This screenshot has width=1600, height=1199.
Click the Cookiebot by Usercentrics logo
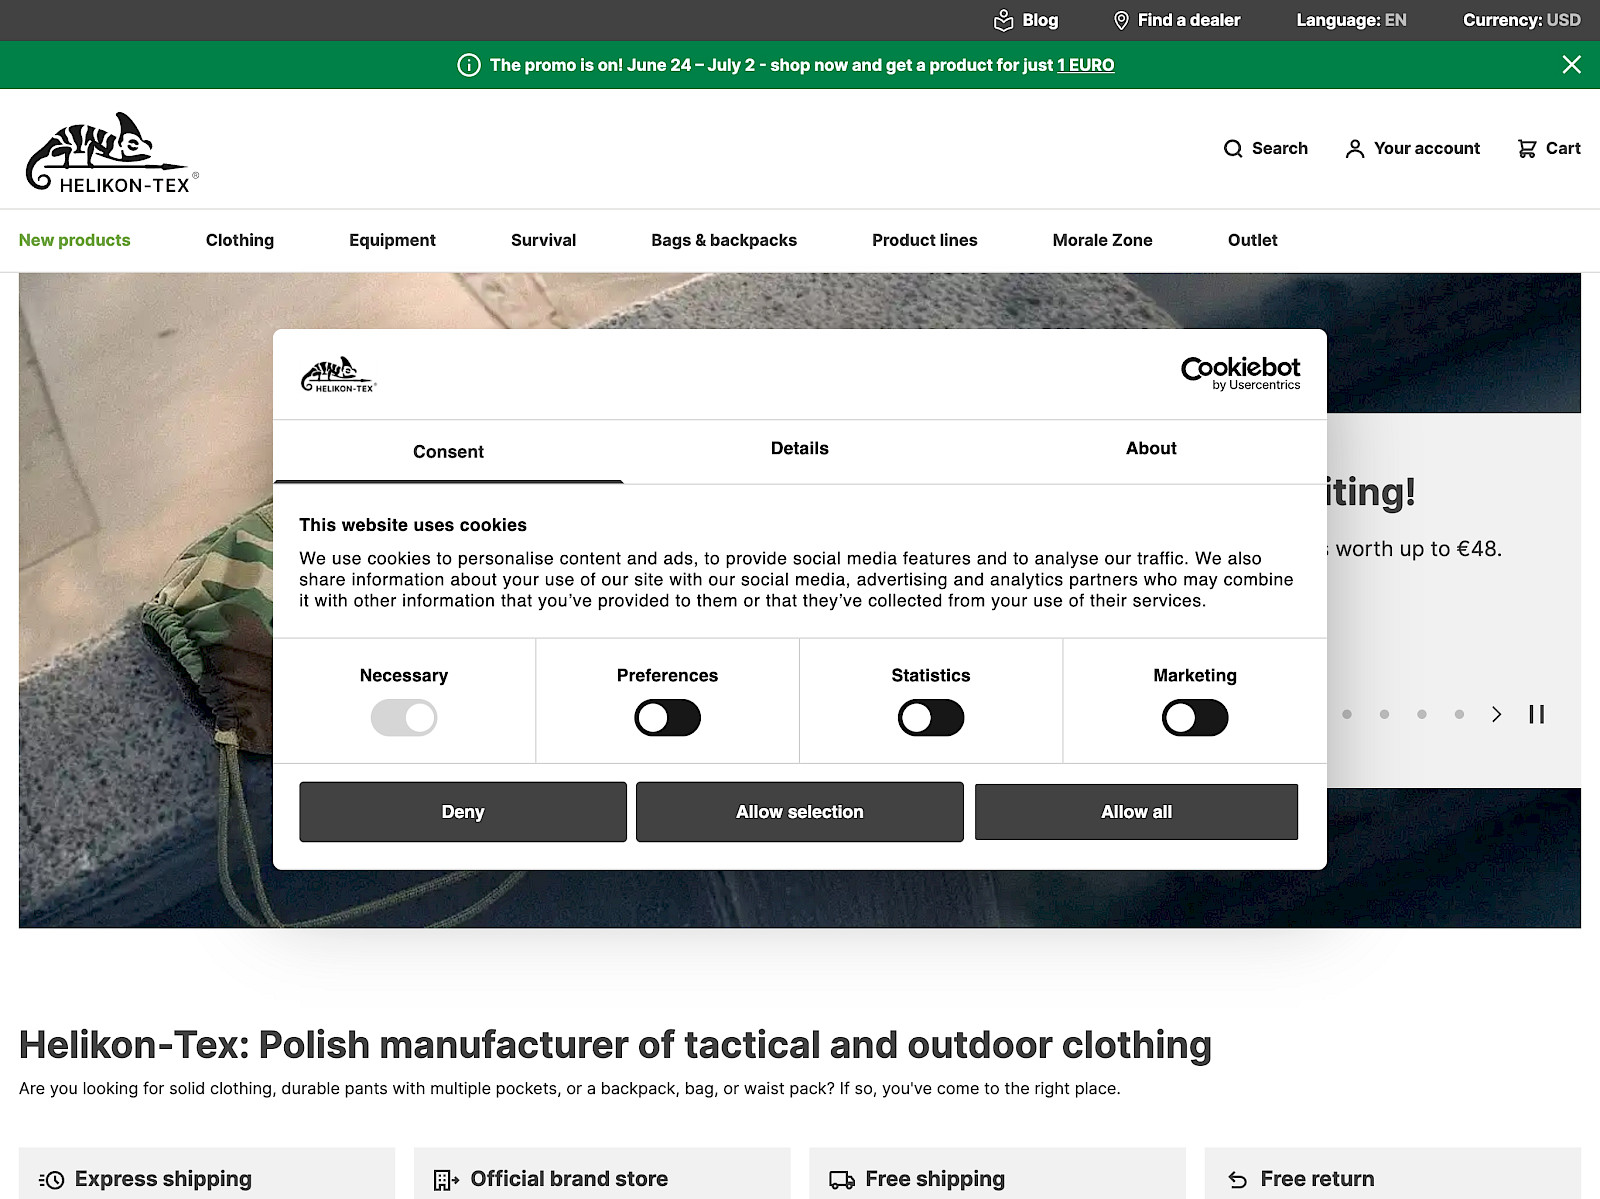[x=1240, y=373]
